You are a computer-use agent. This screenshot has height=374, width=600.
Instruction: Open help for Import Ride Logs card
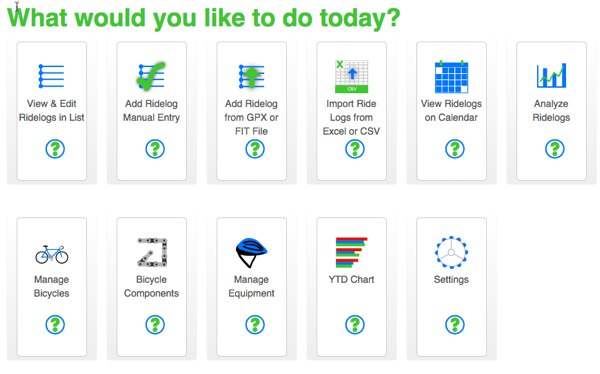[355, 149]
